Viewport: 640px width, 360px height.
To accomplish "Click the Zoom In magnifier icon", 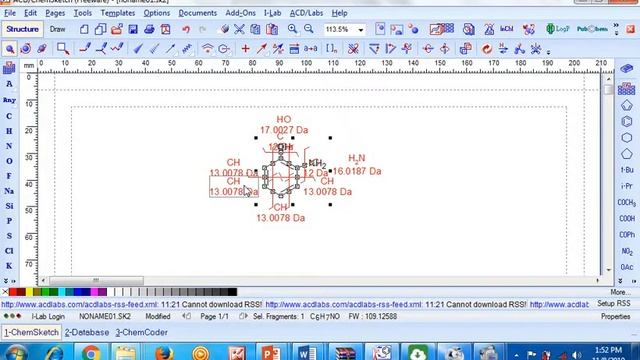I will point(292,29).
